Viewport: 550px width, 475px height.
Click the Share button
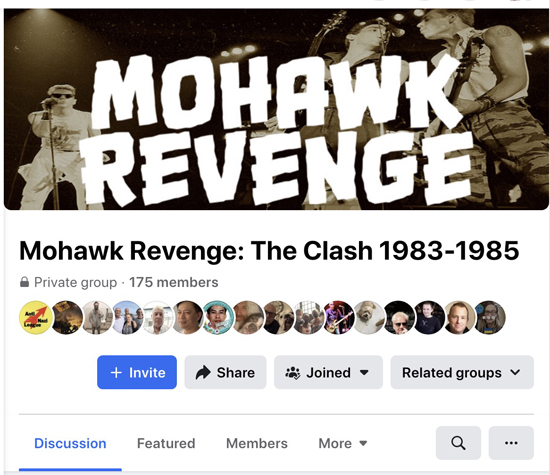225,372
